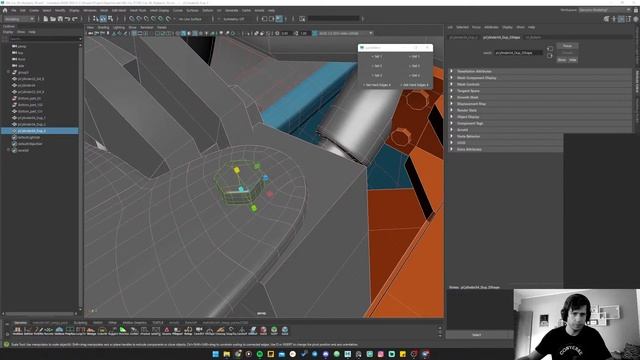Click the green round shelf icon

click(274, 330)
